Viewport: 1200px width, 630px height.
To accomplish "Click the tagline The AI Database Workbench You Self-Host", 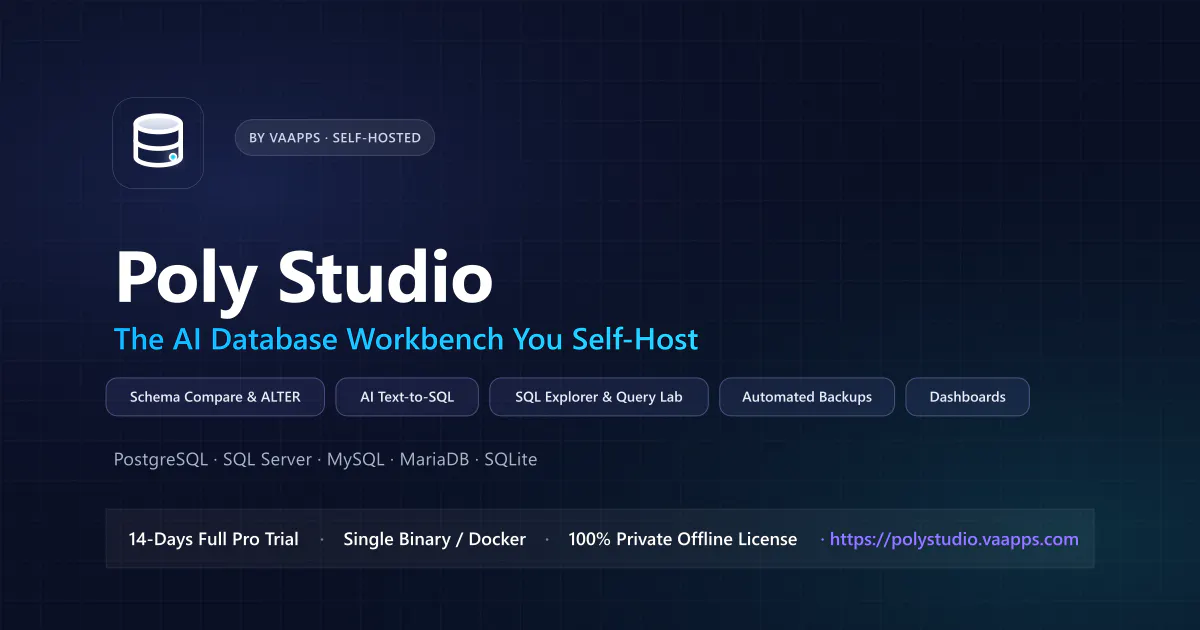I will pos(406,339).
